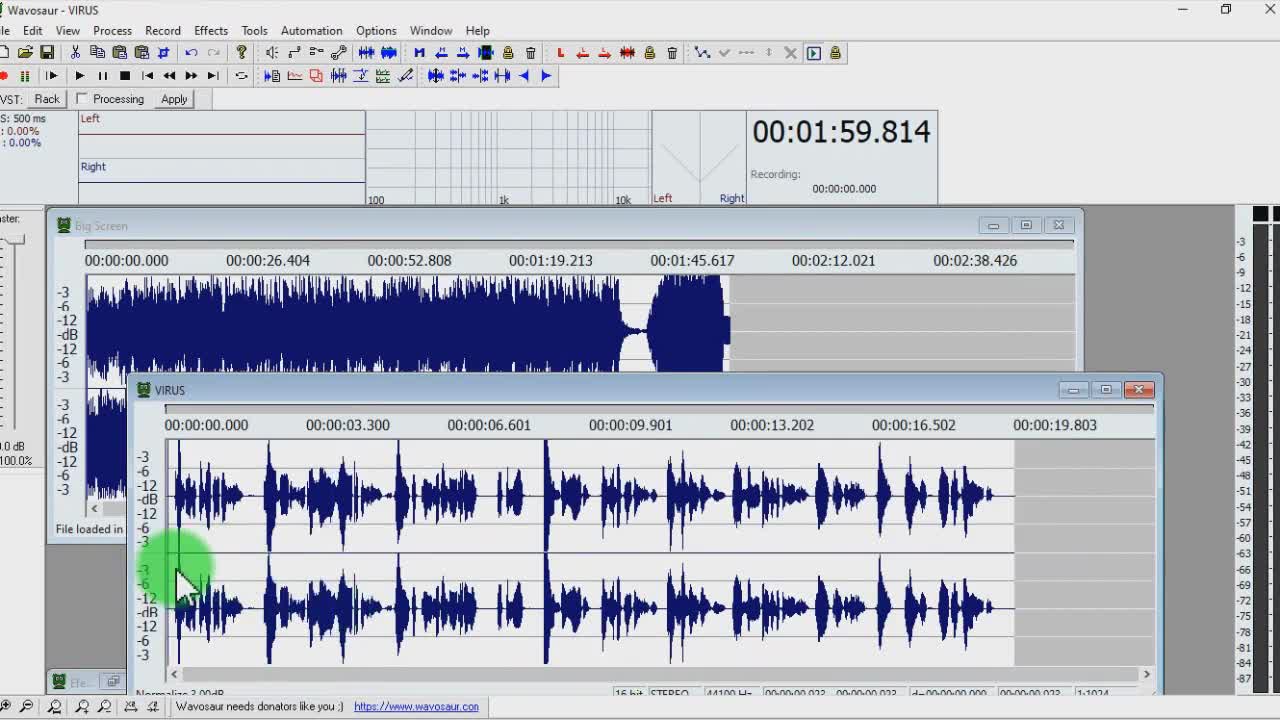Open the Help menu
This screenshot has width=1280, height=720.
point(478,31)
